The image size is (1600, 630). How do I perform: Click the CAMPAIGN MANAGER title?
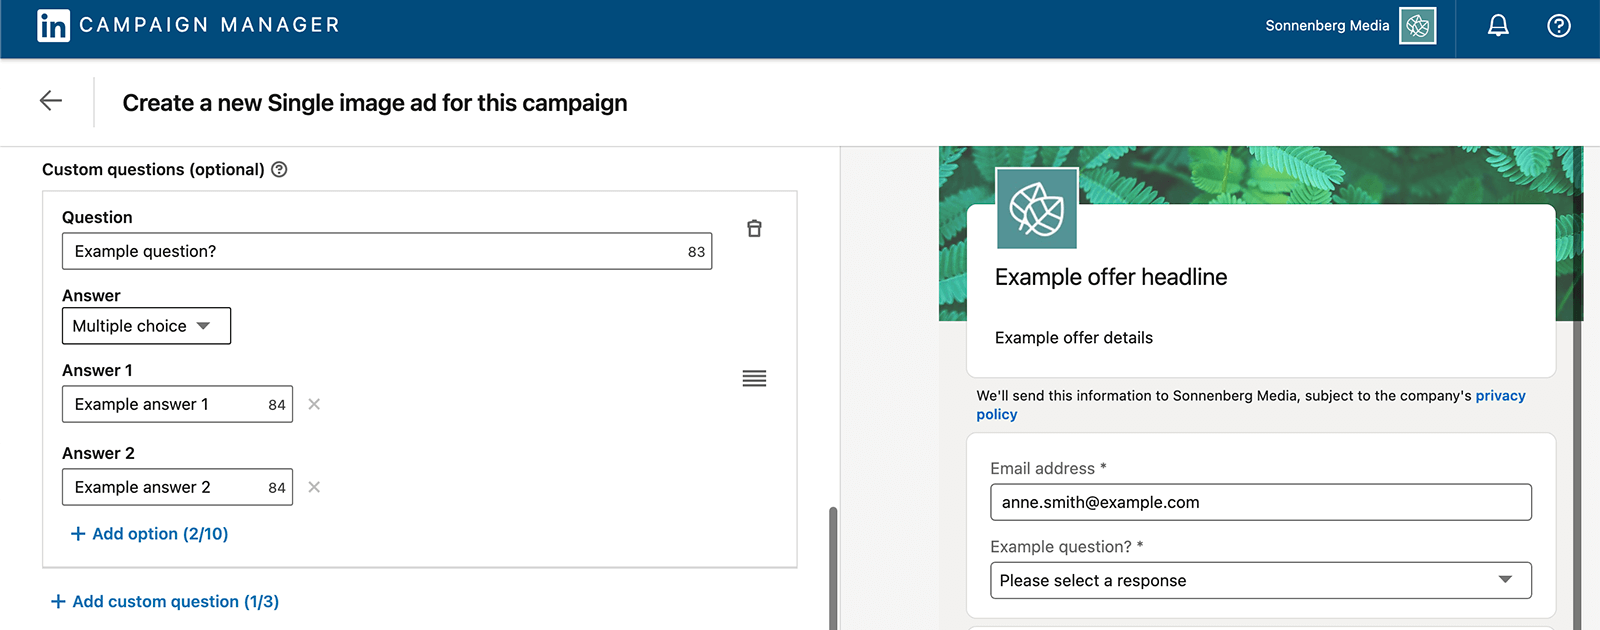pos(209,25)
